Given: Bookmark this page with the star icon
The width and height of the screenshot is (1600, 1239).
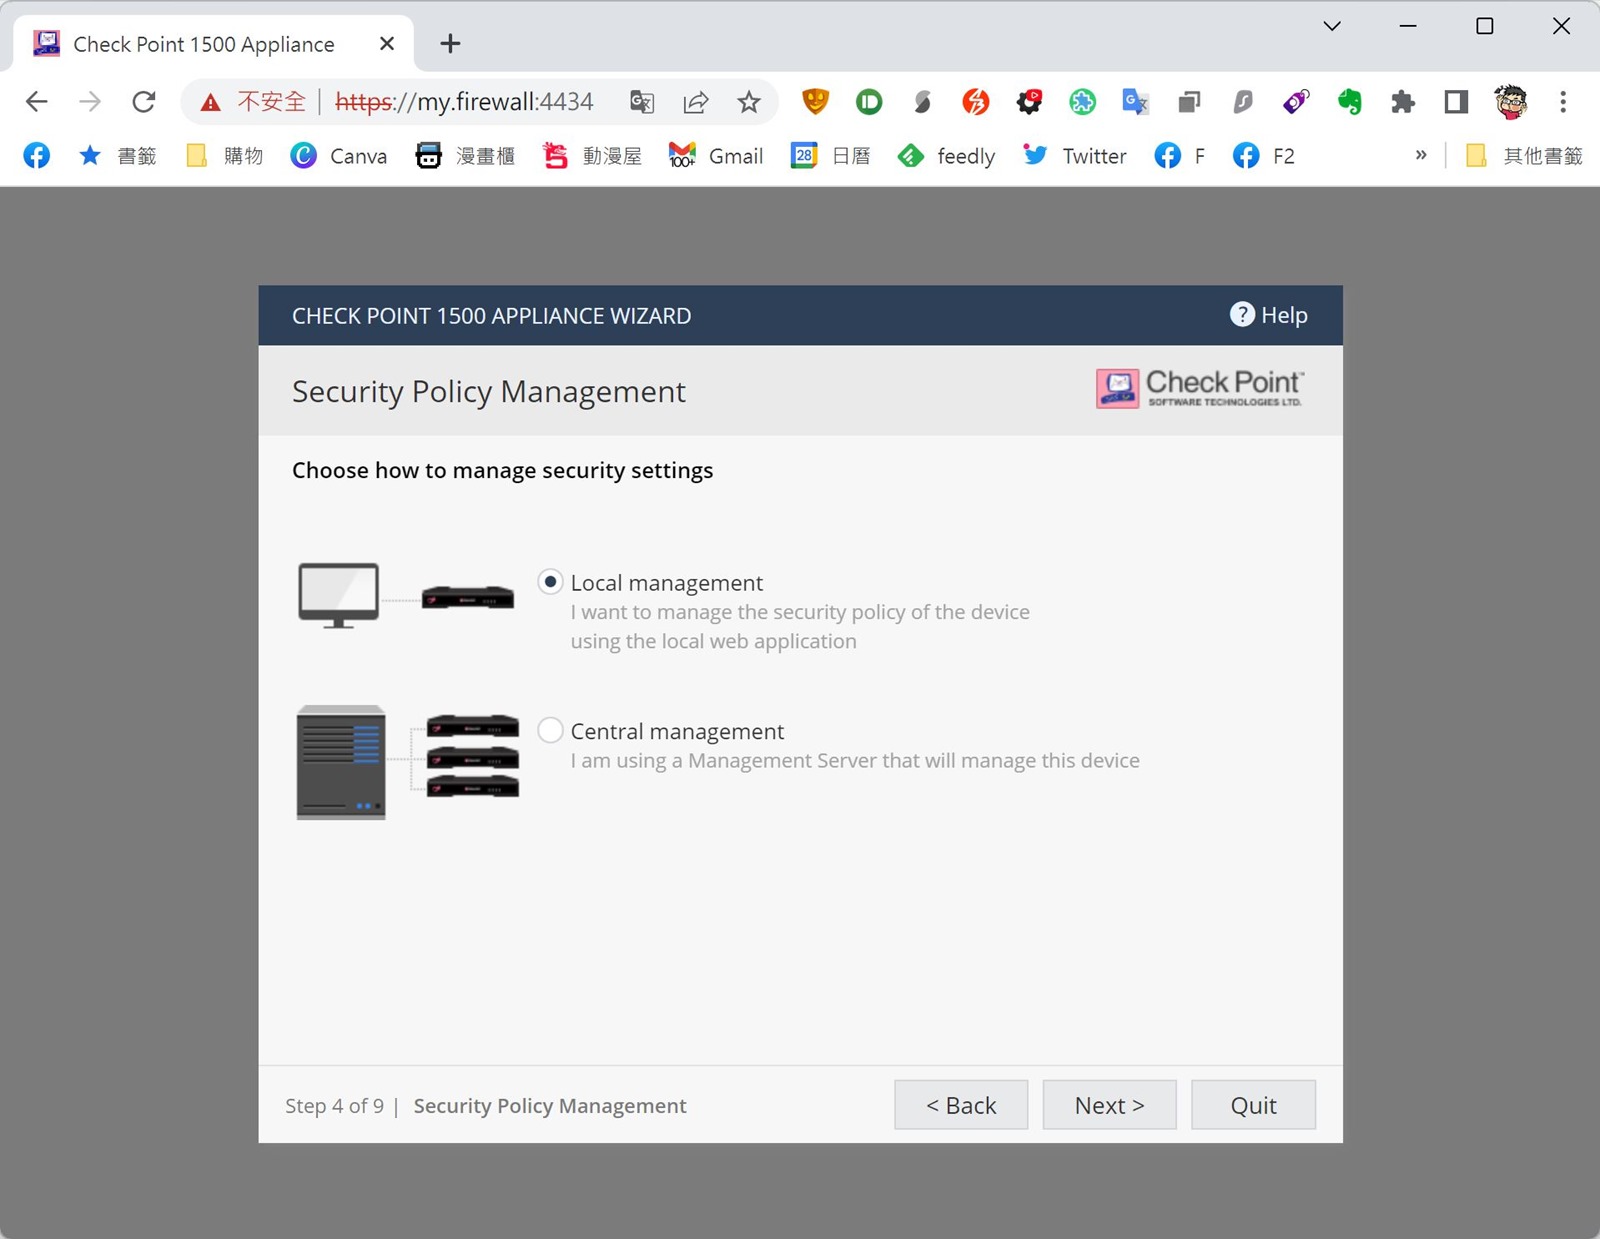Looking at the screenshot, I should [x=749, y=102].
